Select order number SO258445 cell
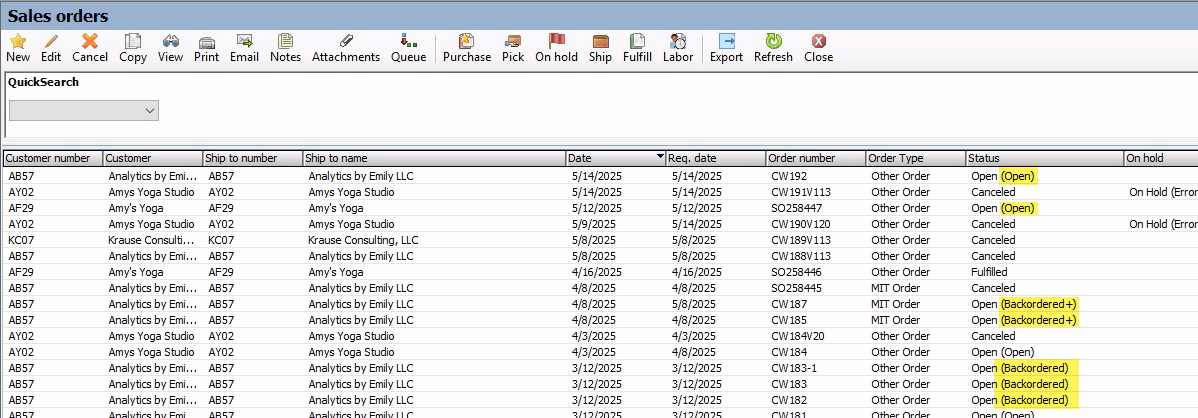This screenshot has width=1198, height=418. click(815, 288)
